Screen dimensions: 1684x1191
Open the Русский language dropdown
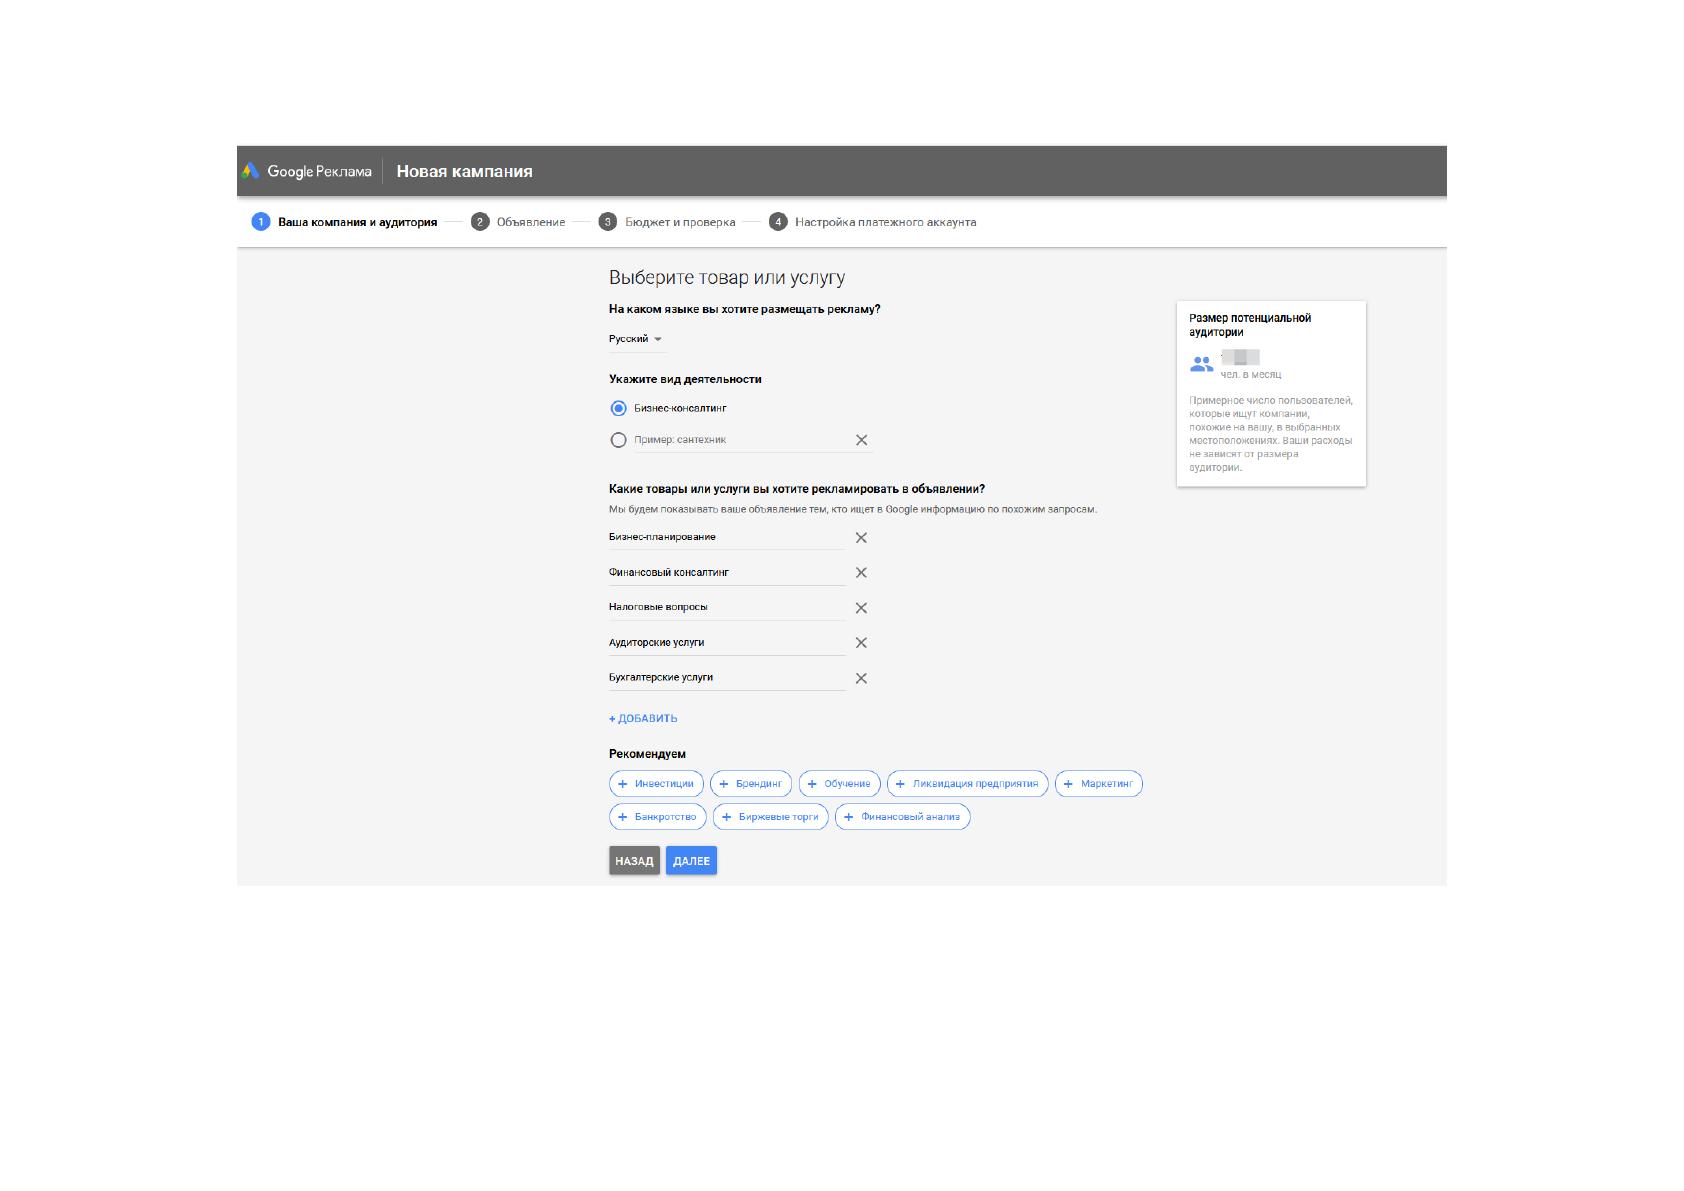(x=636, y=339)
